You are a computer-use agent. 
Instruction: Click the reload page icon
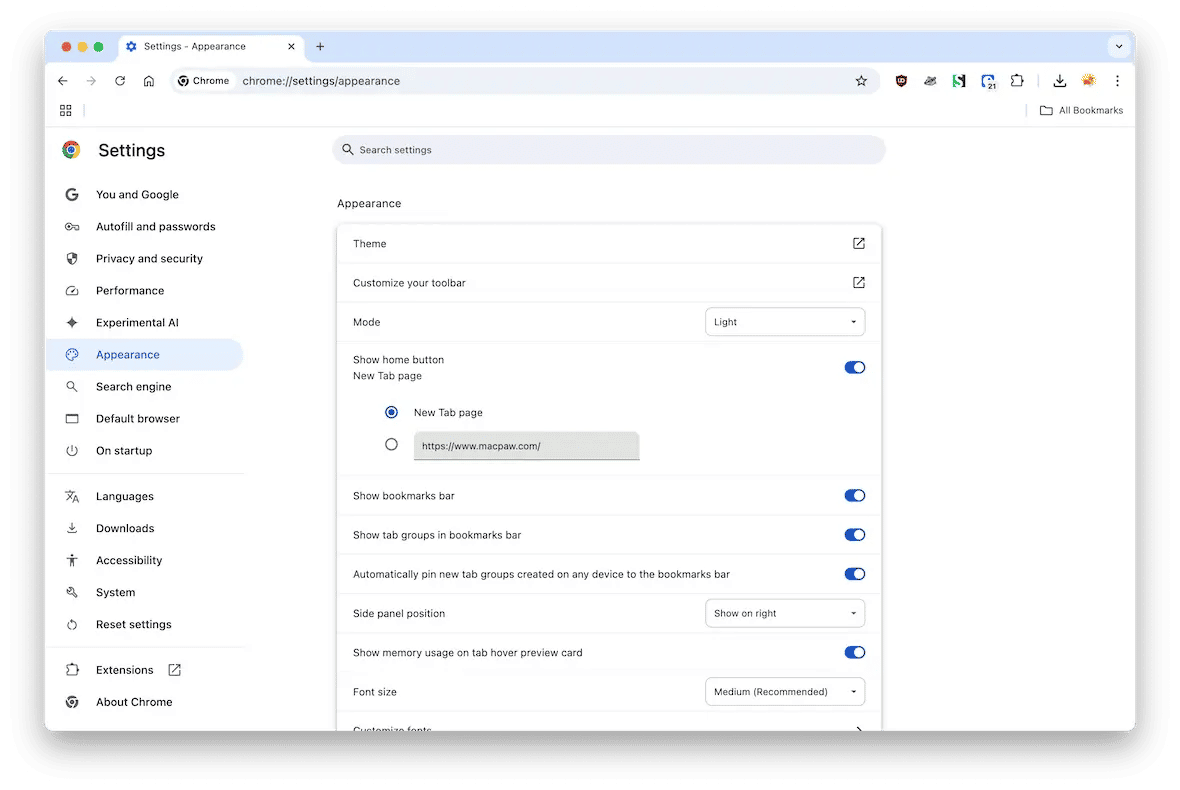pyautogui.click(x=120, y=81)
